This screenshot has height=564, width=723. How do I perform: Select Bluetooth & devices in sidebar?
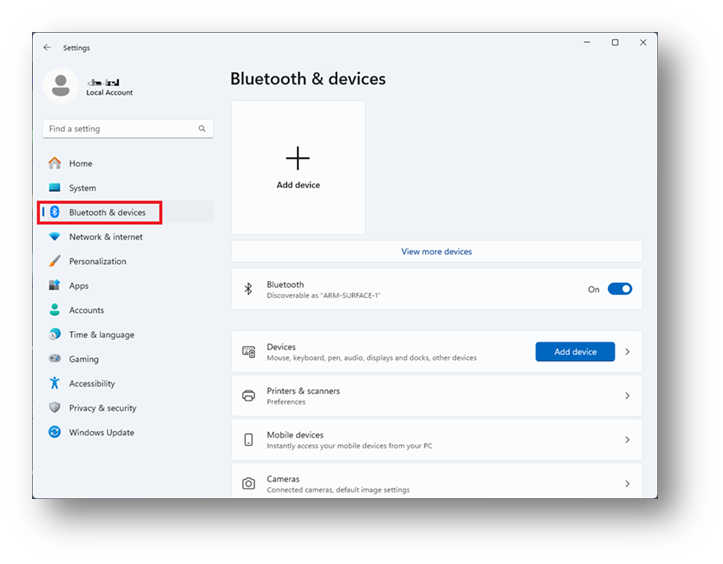click(x=128, y=212)
